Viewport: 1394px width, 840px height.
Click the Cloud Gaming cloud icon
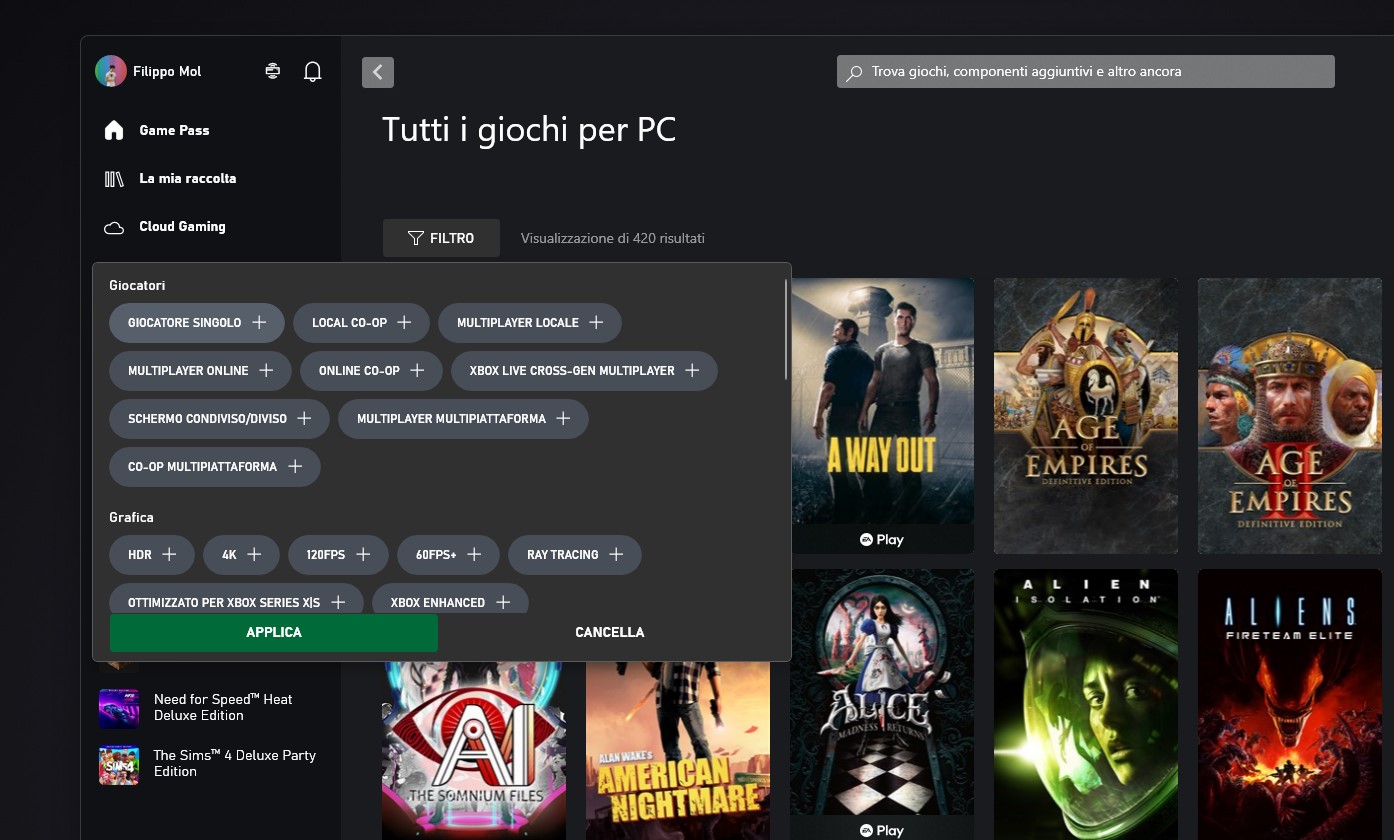[x=114, y=227]
